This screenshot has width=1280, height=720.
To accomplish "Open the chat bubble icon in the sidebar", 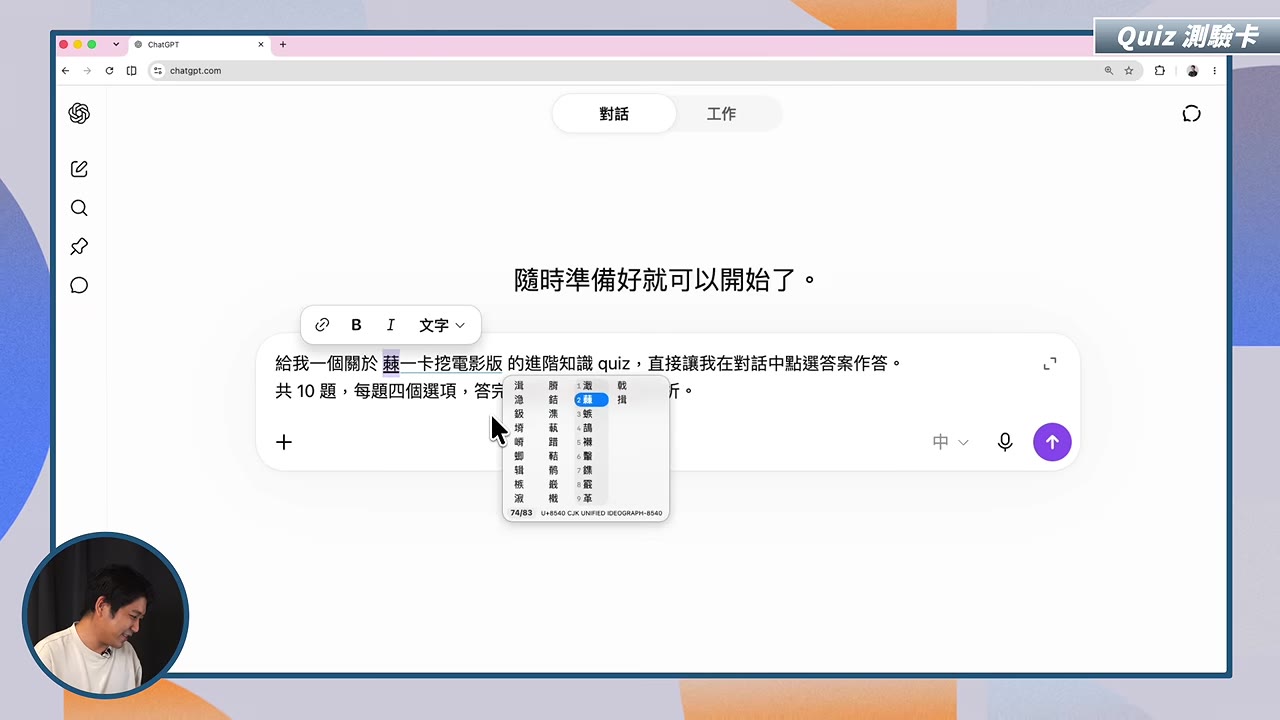I will click(79, 285).
